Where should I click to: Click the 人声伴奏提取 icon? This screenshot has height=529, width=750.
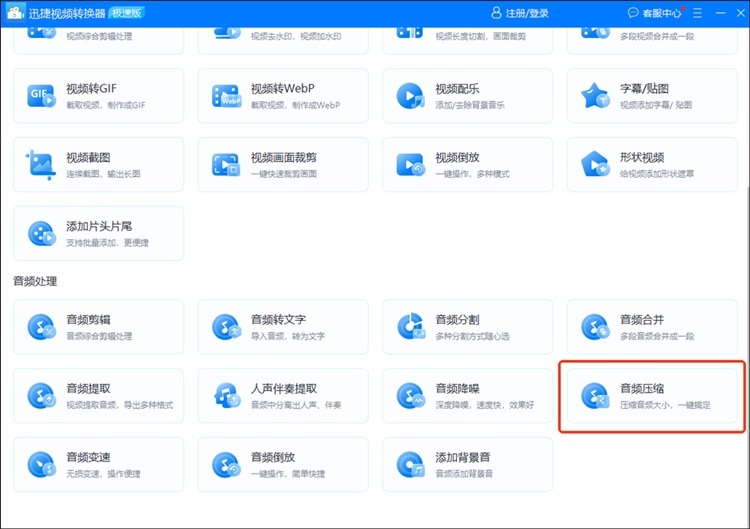click(227, 396)
